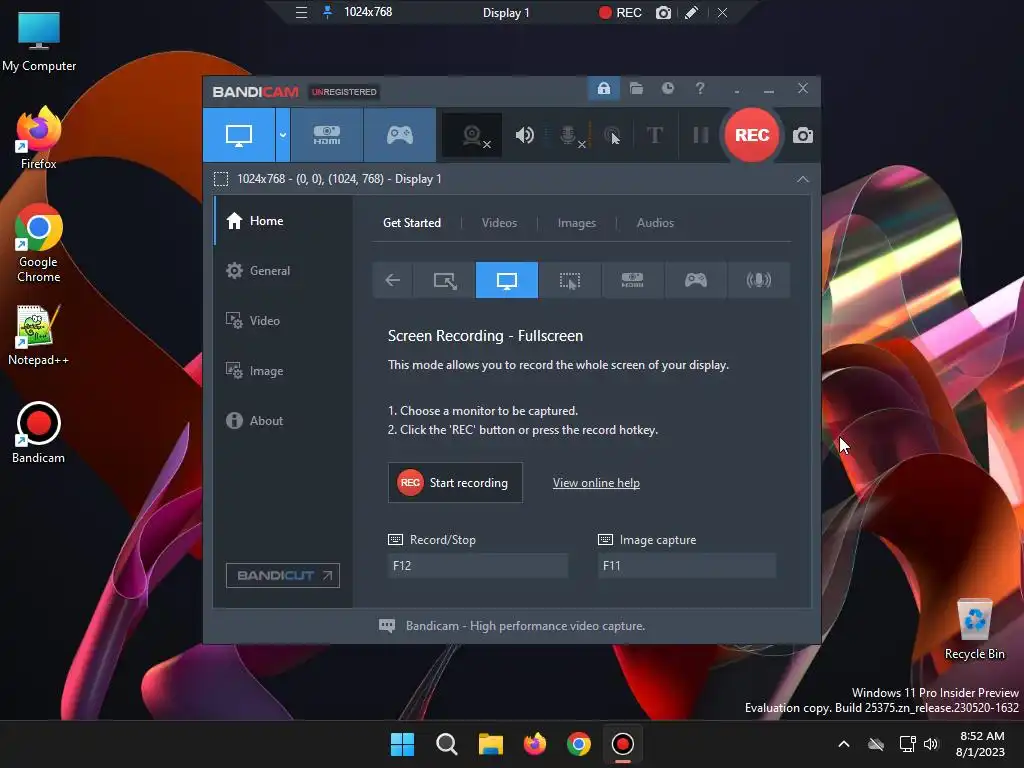Toggle the webcam overlay icon
The height and width of the screenshot is (768, 1024).
(x=472, y=135)
